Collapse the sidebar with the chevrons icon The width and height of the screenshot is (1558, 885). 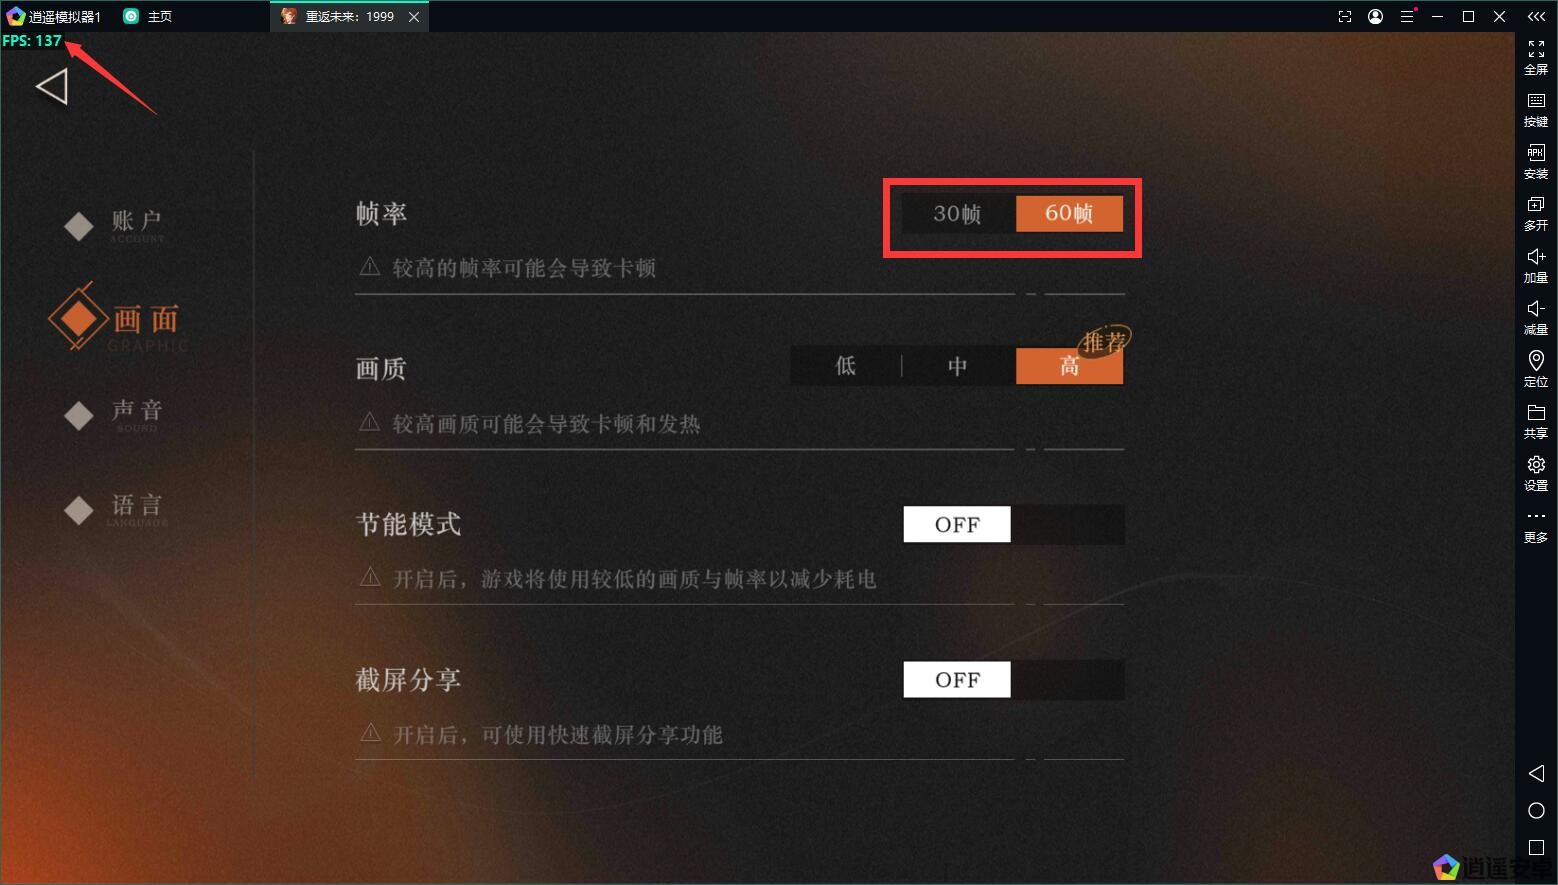pos(1536,16)
